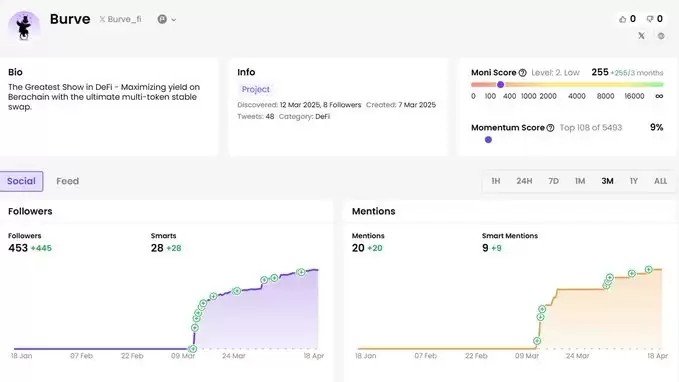Select the Social tab
Viewport: 679px width, 382px height.
click(21, 181)
